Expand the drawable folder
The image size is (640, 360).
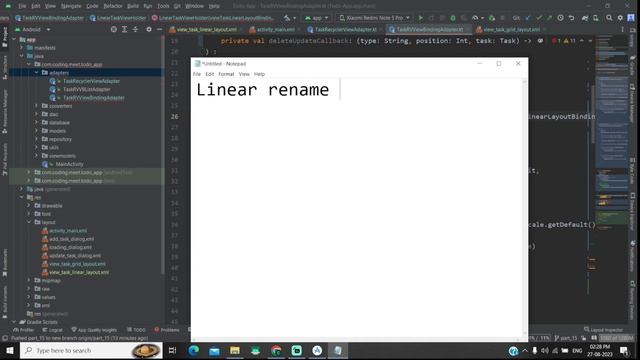pos(29,206)
